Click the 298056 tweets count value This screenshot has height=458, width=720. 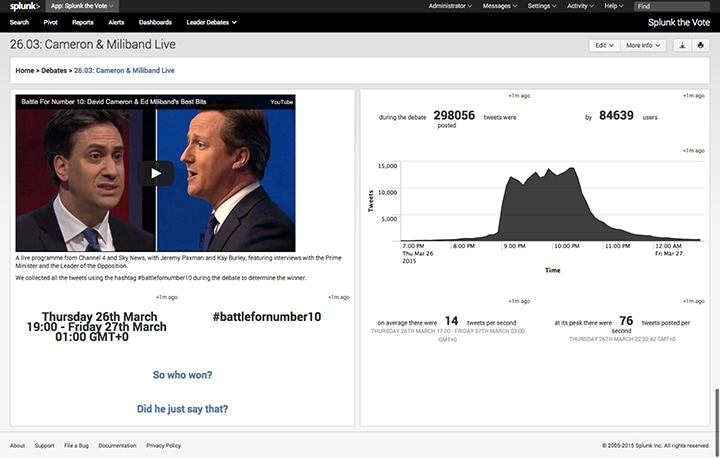coord(454,115)
